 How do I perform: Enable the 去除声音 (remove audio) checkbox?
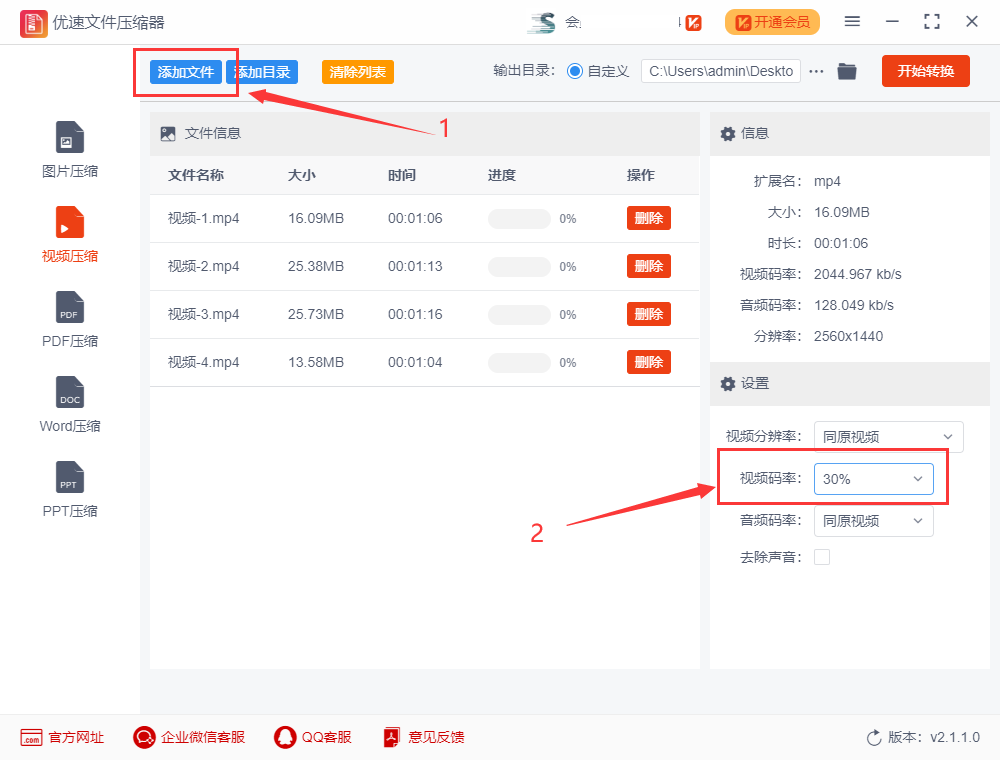(x=822, y=557)
